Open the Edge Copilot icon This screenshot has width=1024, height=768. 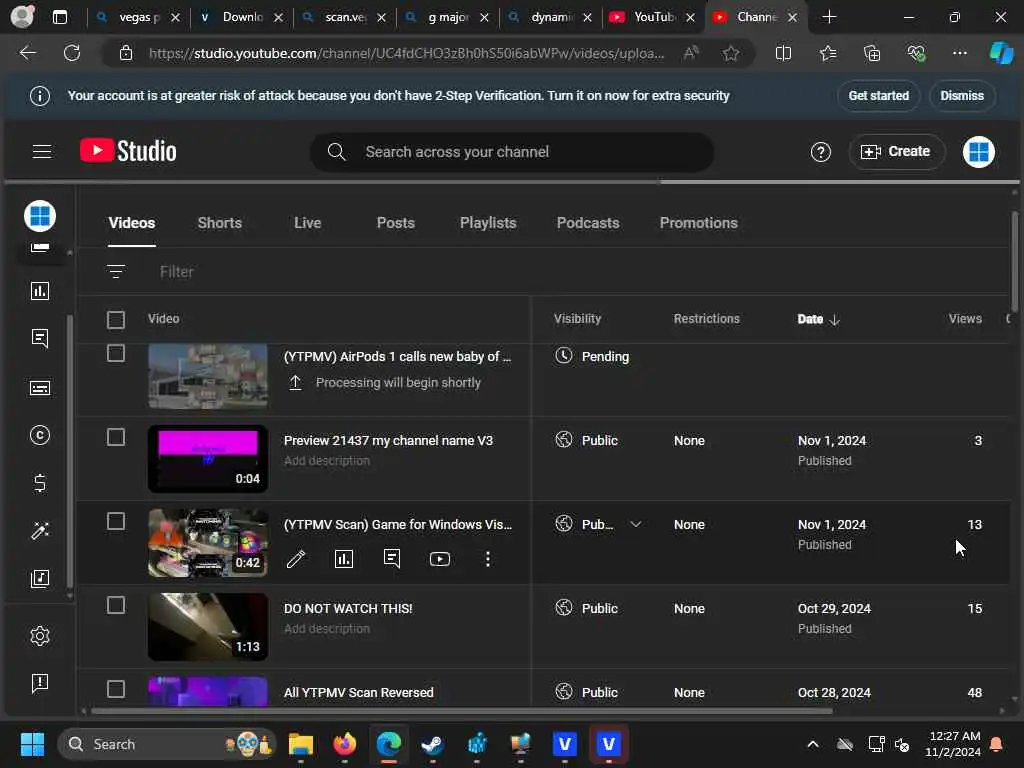(x=1001, y=53)
